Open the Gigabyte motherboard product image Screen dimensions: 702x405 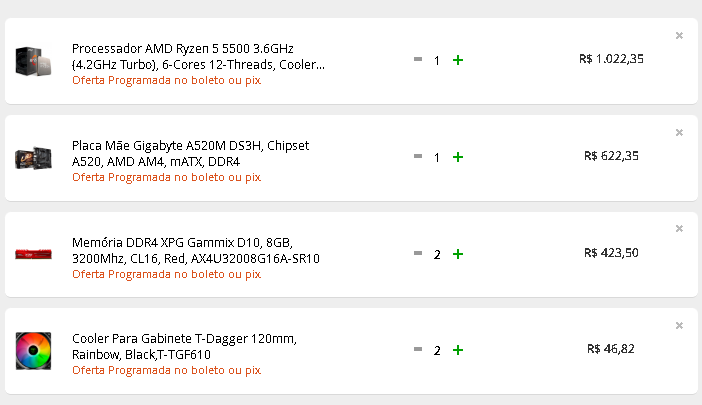point(33,158)
